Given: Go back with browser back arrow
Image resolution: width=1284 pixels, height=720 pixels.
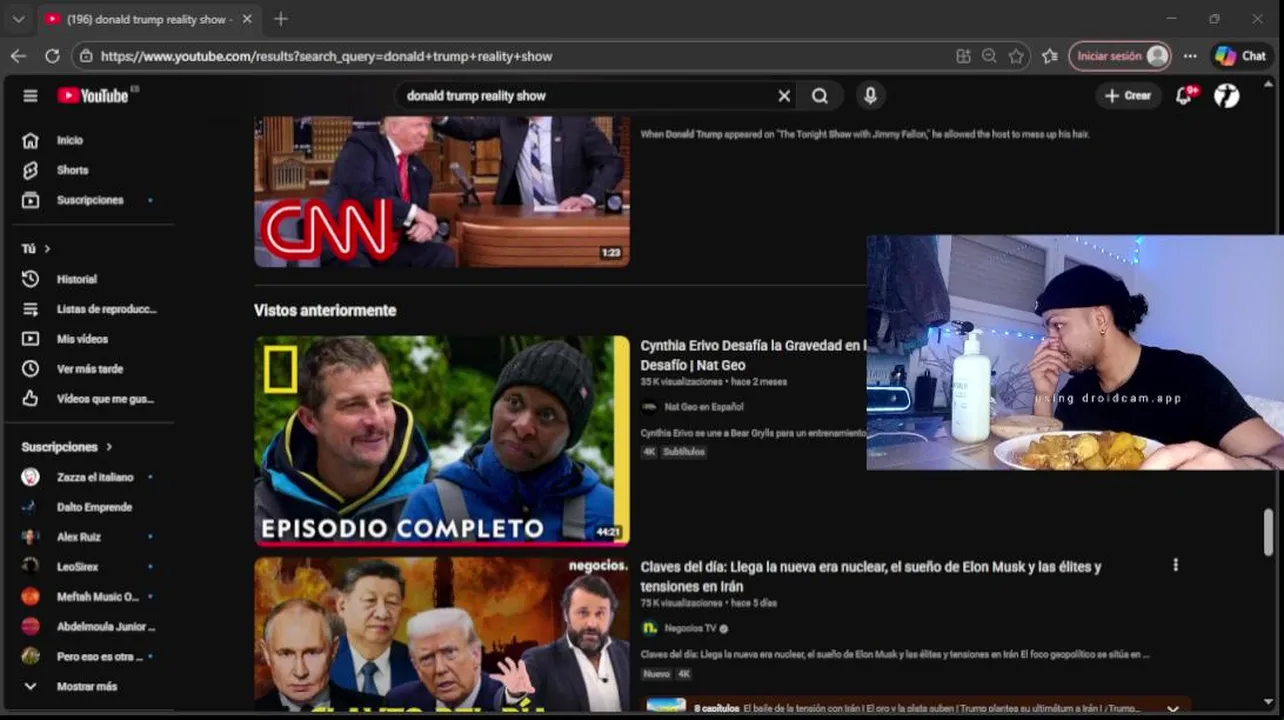Looking at the screenshot, I should tap(18, 56).
